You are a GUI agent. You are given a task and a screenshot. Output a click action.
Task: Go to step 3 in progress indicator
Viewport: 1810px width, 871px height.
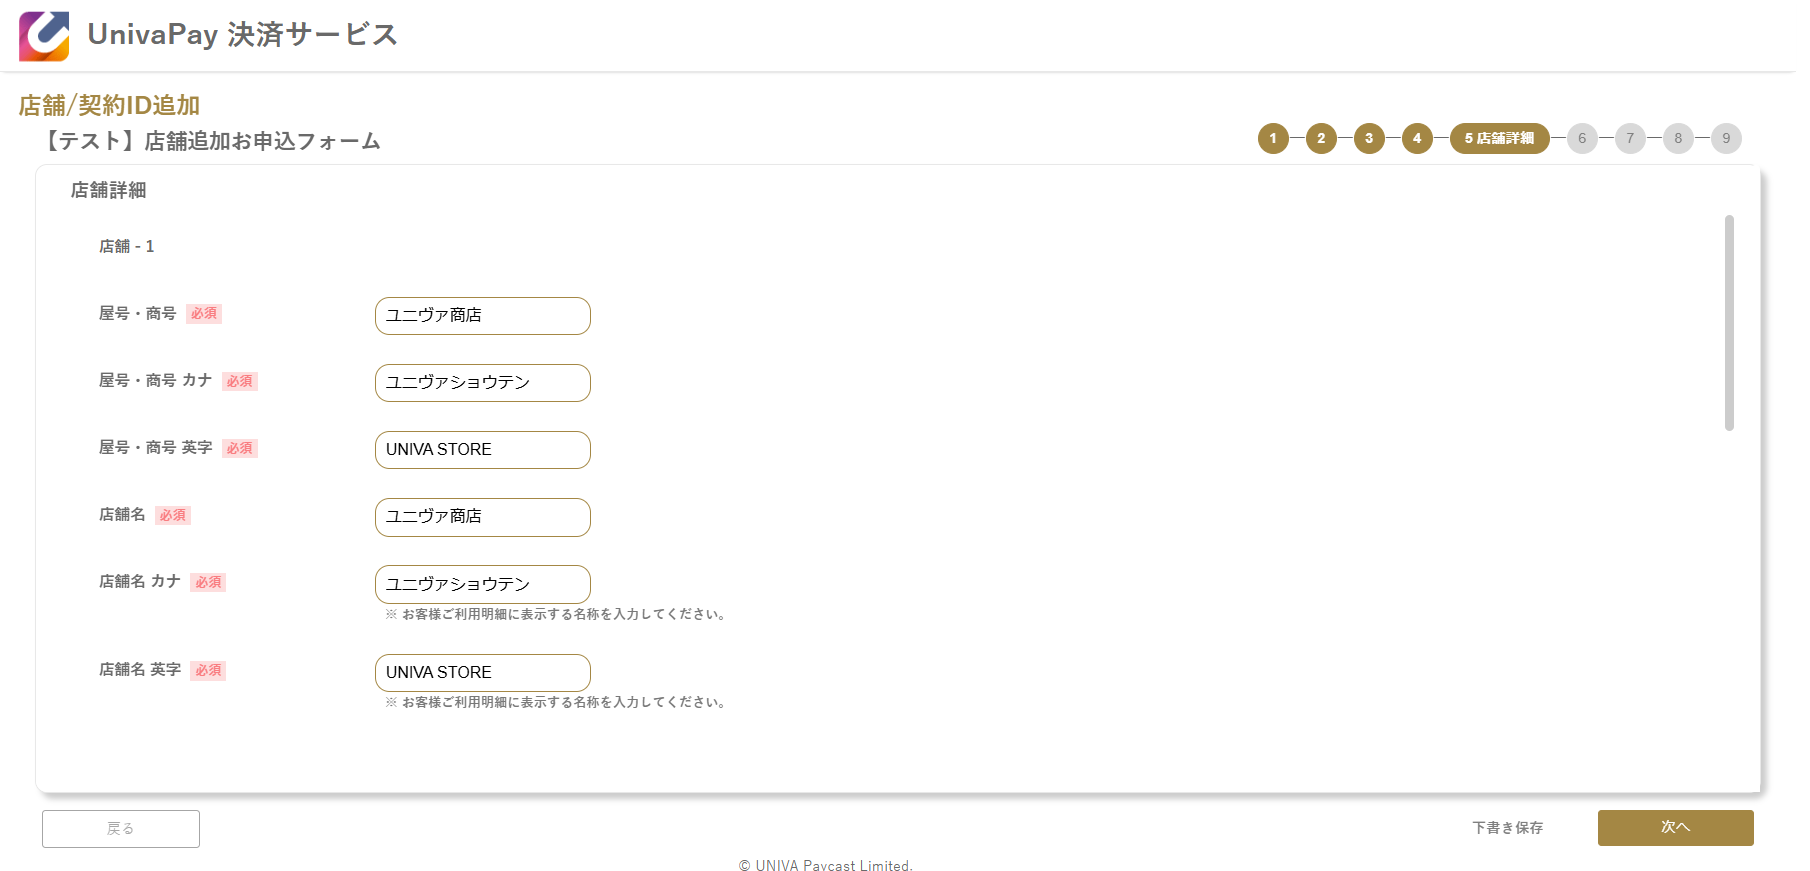[x=1369, y=138]
